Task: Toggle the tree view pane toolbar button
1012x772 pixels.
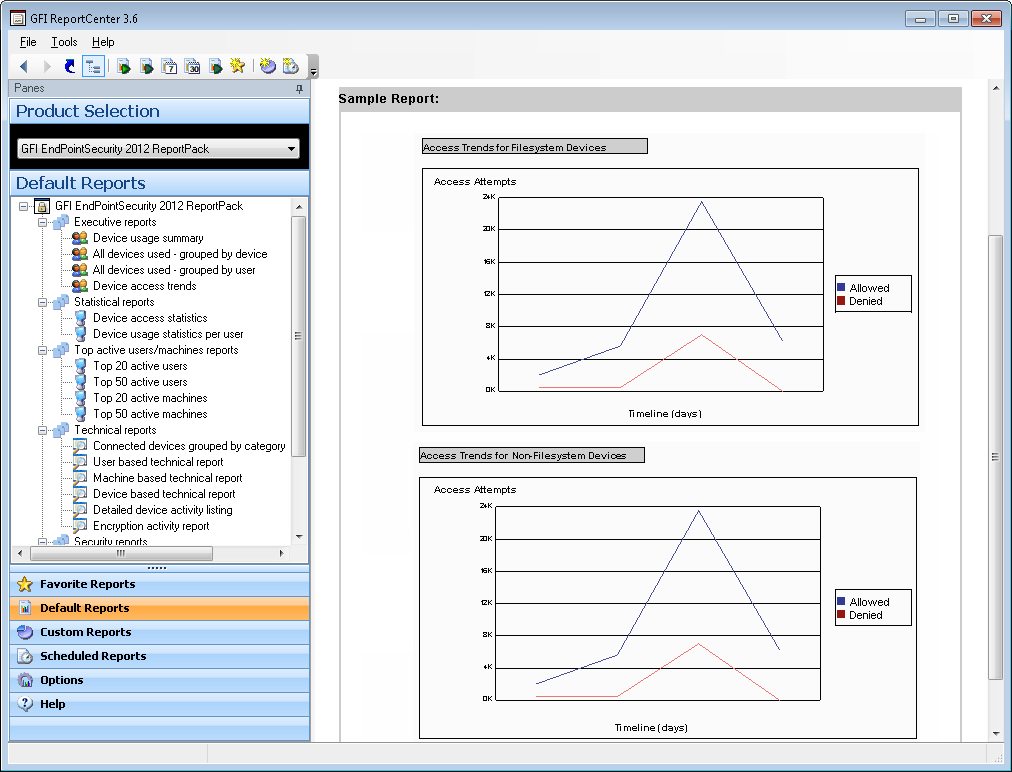Action: click(93, 66)
